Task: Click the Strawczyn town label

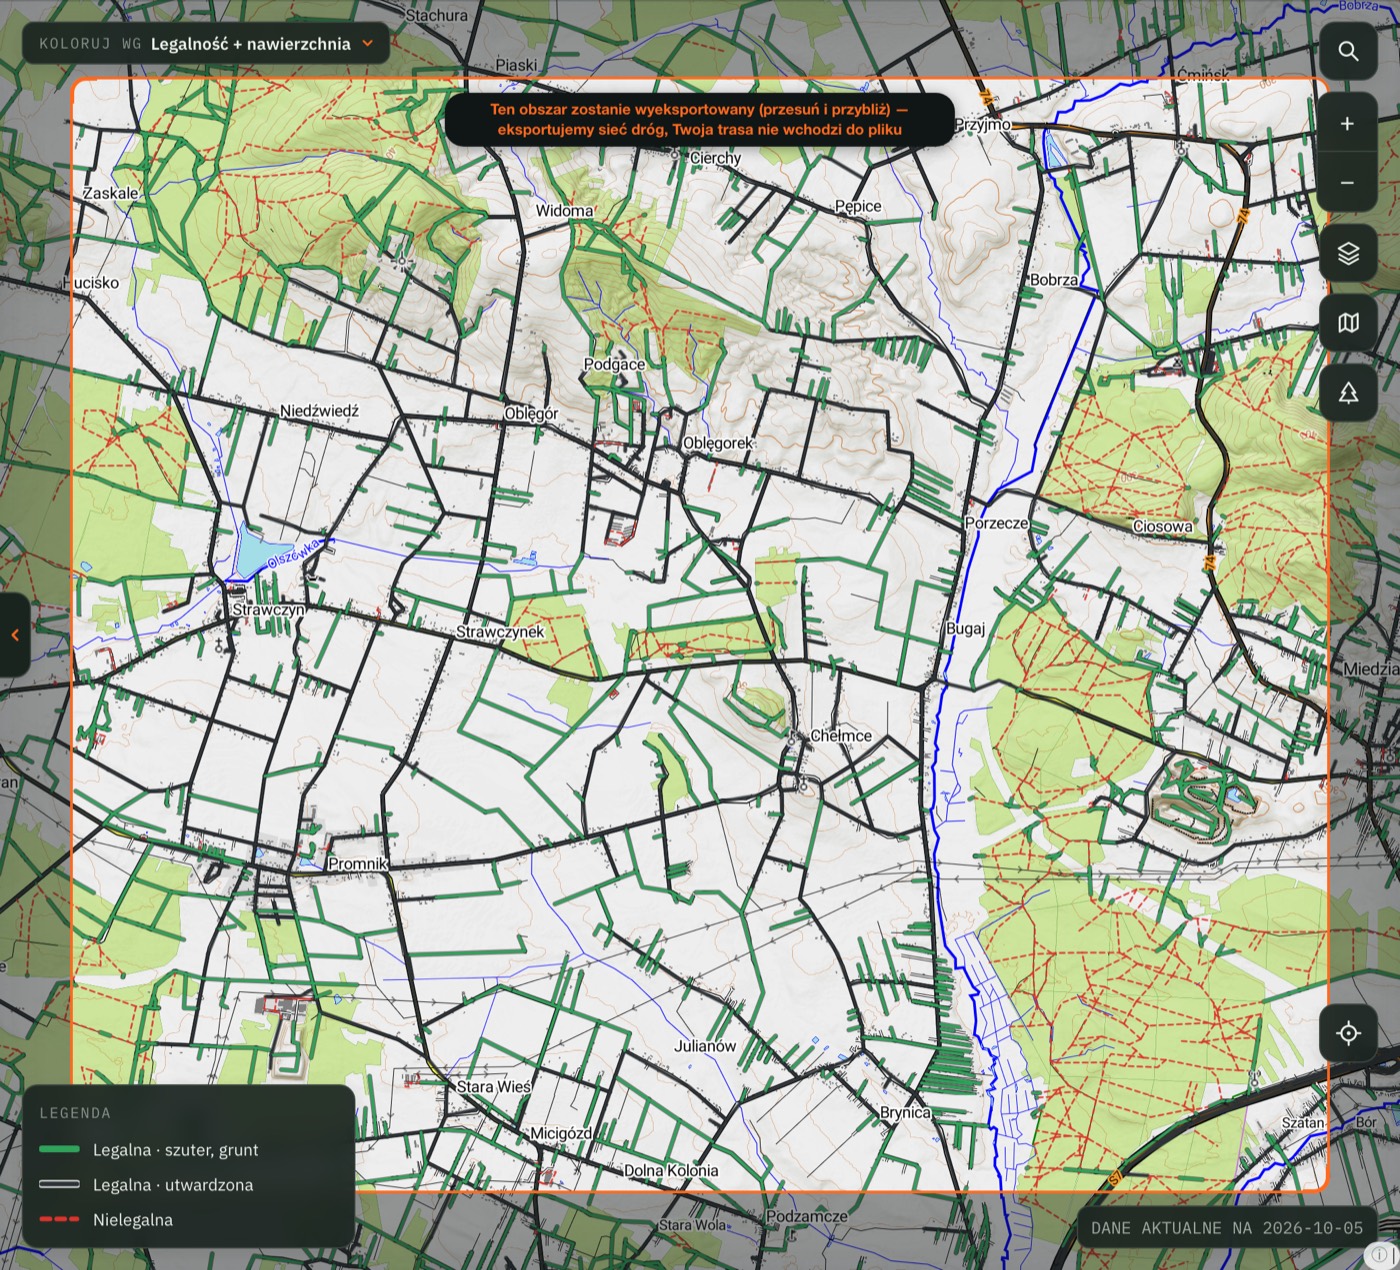Action: 268,609
